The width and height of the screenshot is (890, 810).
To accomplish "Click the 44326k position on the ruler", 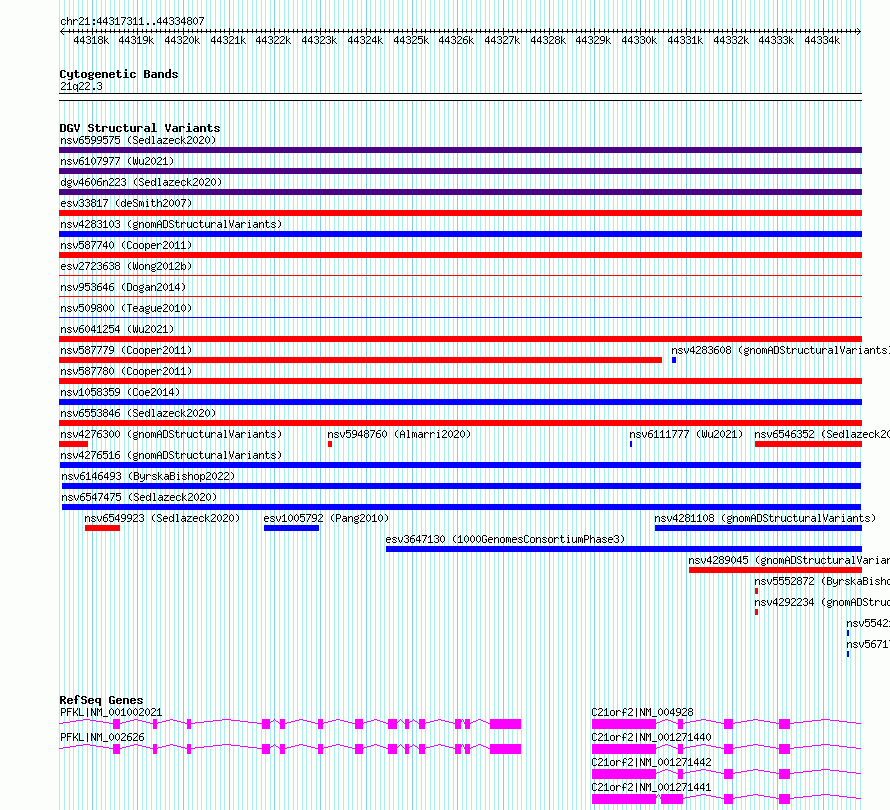I will 456,40.
